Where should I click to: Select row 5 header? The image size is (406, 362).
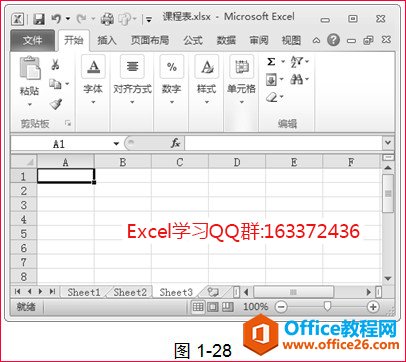pyautogui.click(x=23, y=233)
